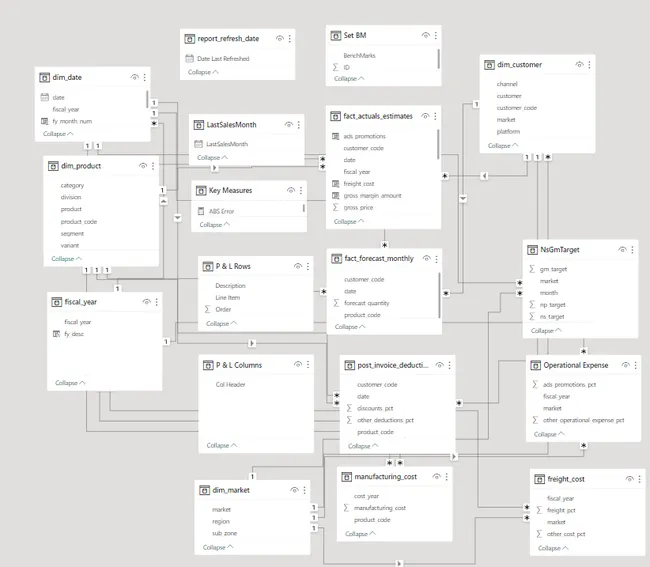This screenshot has height=567, width=650.
Task: Click the fiscal_year table icon
Action: pos(56,302)
